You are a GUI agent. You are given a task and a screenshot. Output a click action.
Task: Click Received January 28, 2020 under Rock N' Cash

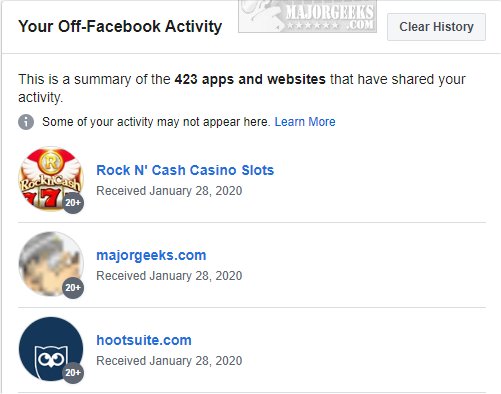pyautogui.click(x=169, y=191)
